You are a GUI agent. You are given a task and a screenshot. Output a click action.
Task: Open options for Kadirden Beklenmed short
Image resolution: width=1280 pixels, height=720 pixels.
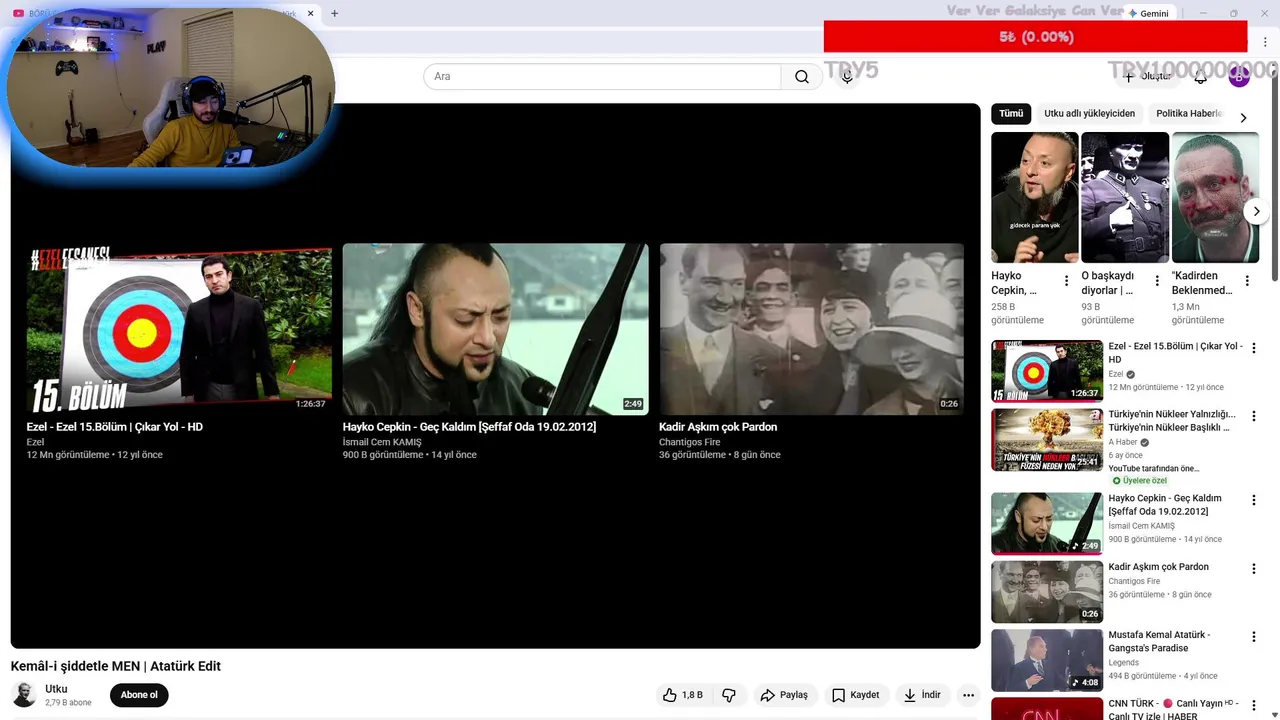[1247, 281]
